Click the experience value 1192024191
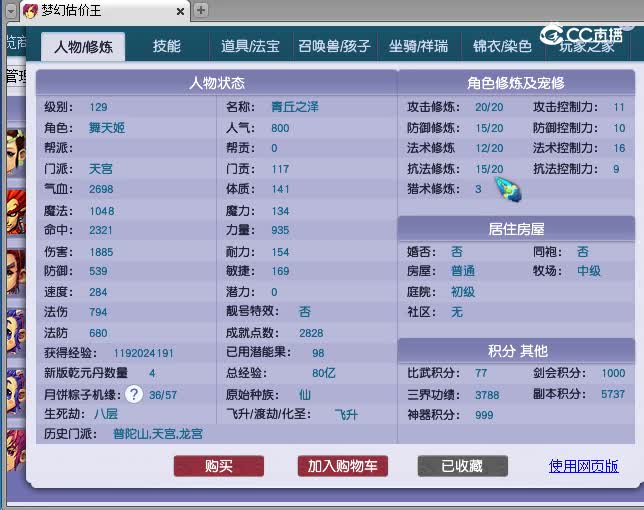Image resolution: width=644 pixels, height=510 pixels. 143,353
